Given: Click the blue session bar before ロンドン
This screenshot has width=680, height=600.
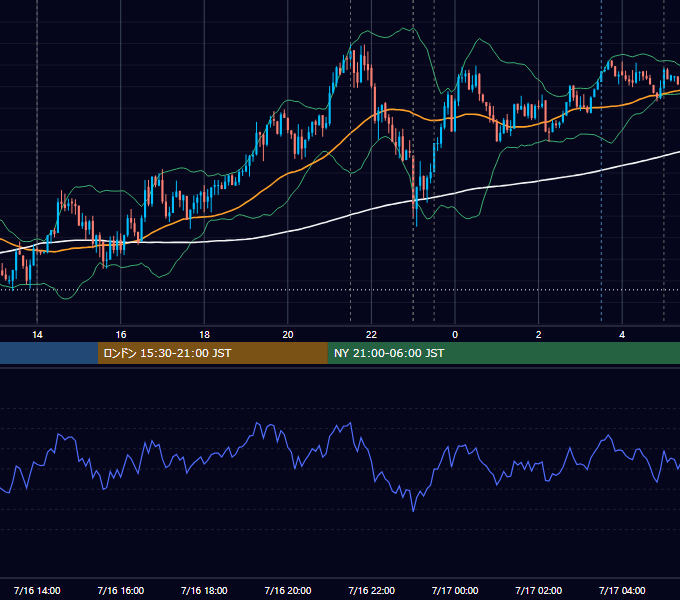Looking at the screenshot, I should [x=49, y=353].
